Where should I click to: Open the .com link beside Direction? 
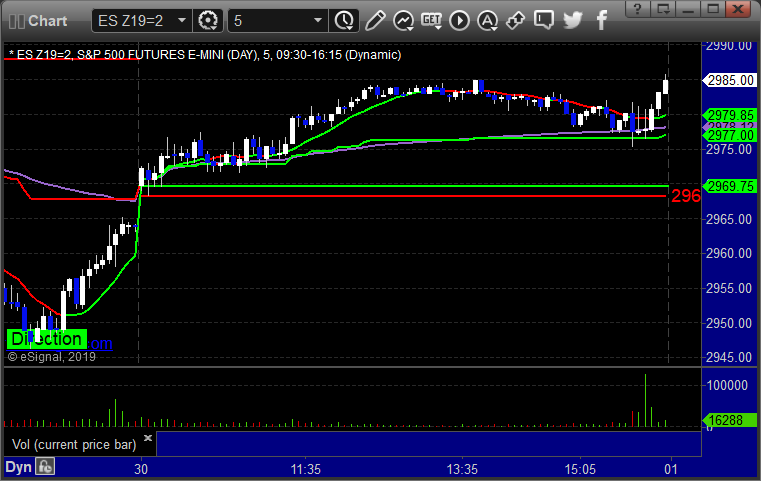point(99,344)
